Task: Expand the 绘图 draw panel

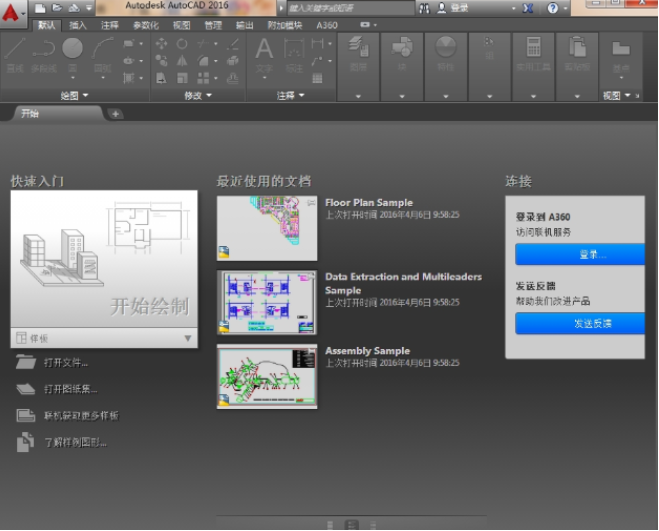Action: [74, 95]
